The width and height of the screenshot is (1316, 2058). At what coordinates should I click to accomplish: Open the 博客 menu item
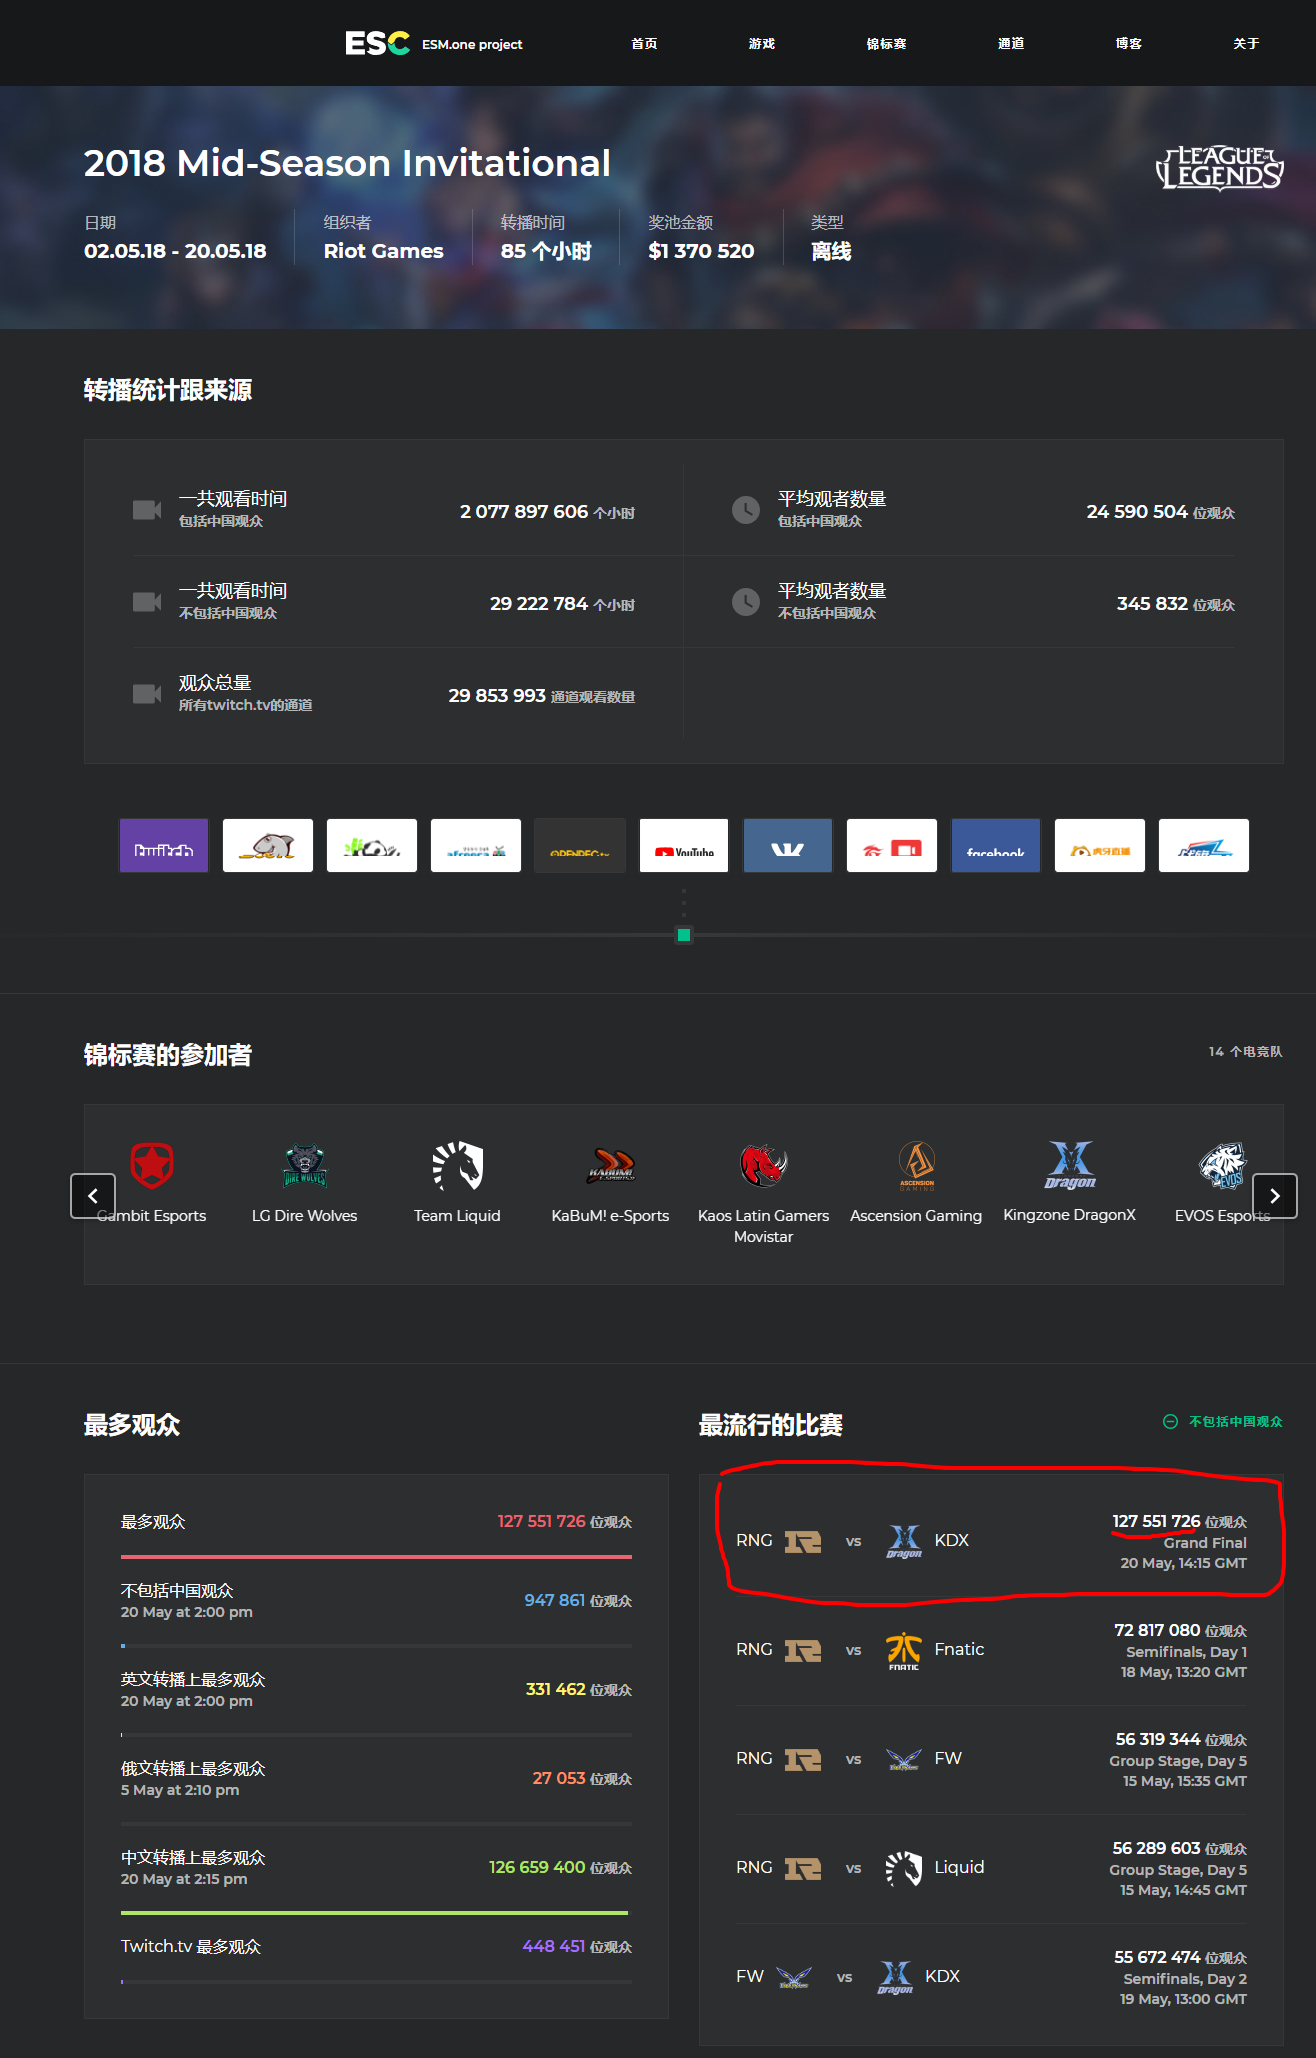pos(1129,44)
